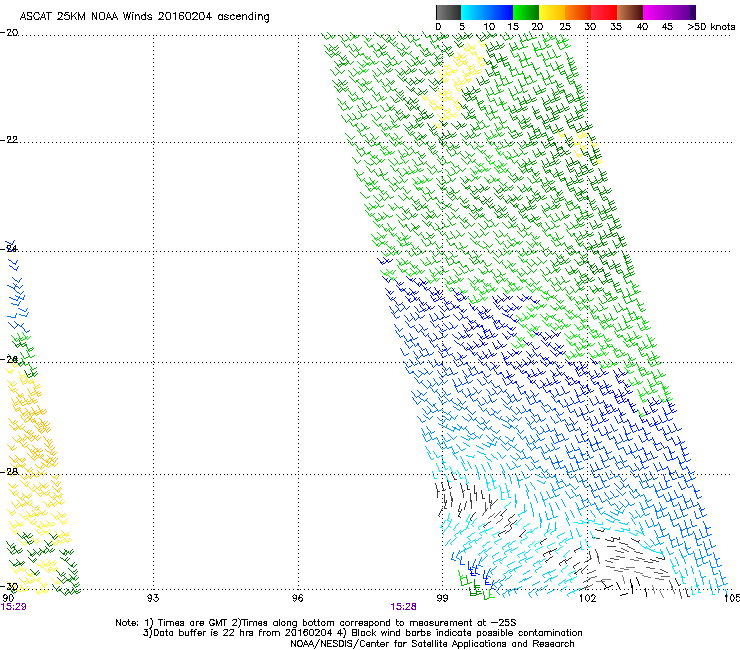Click the '>50 knots' legend label

pos(711,27)
